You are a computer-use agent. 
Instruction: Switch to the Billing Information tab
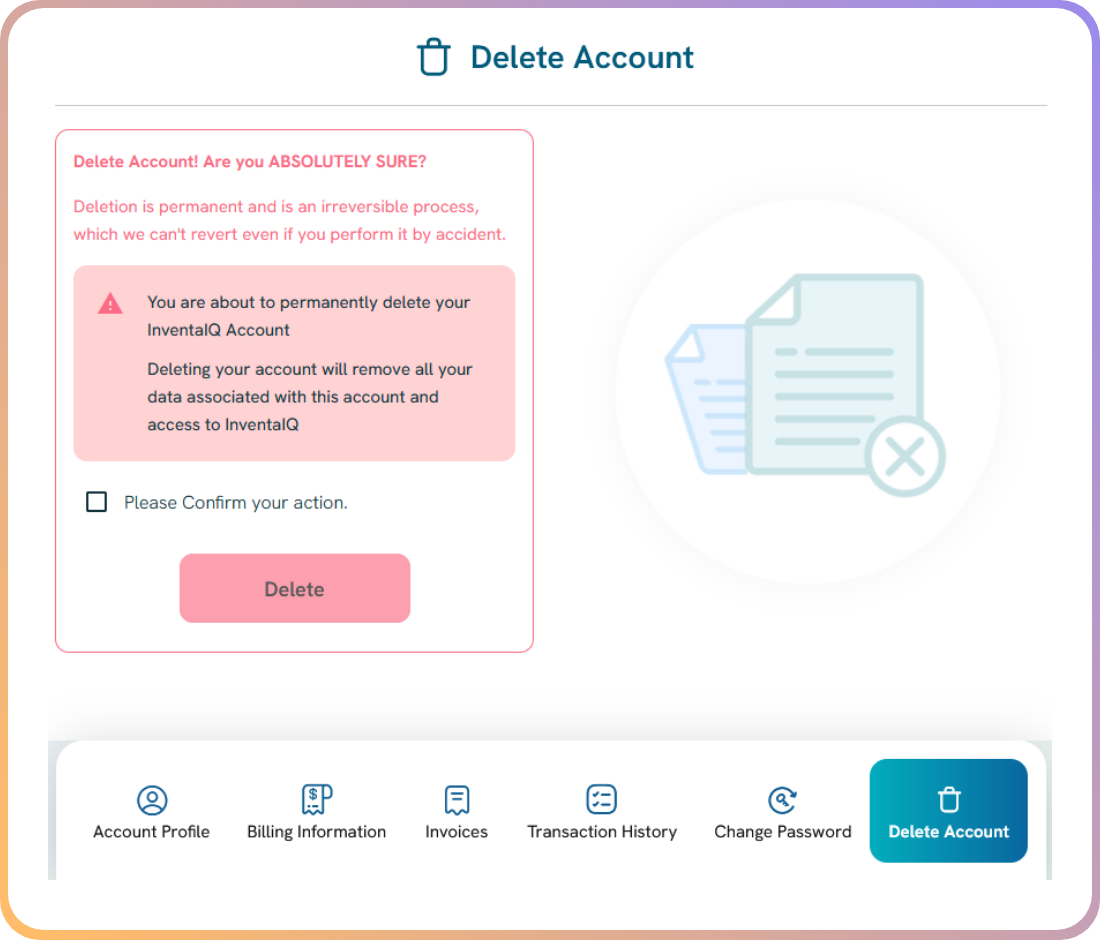pos(316,831)
